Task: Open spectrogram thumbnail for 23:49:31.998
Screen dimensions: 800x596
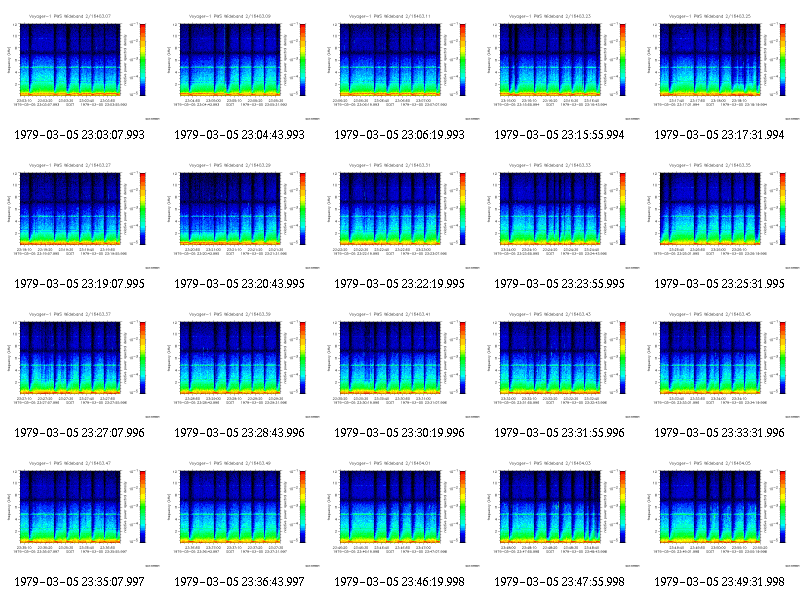Action: [720, 514]
